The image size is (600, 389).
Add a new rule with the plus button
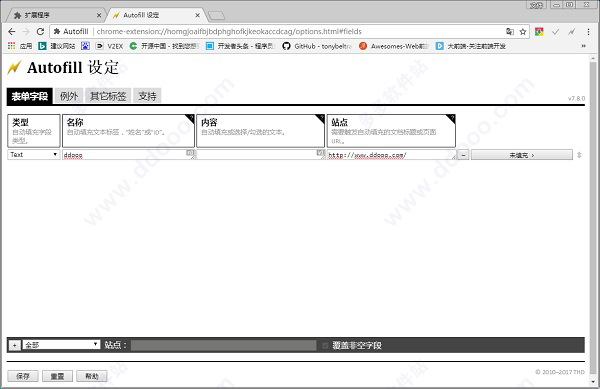click(15, 345)
